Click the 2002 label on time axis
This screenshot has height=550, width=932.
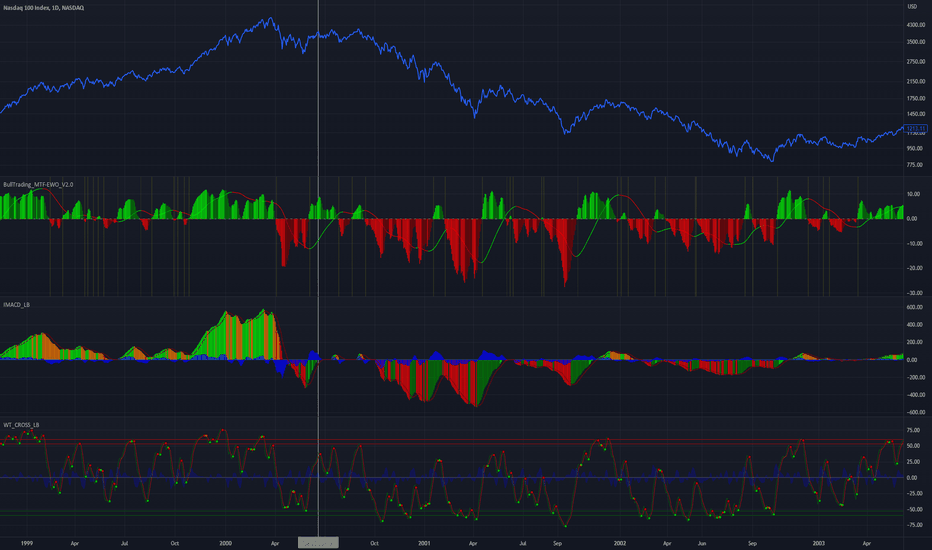620,543
